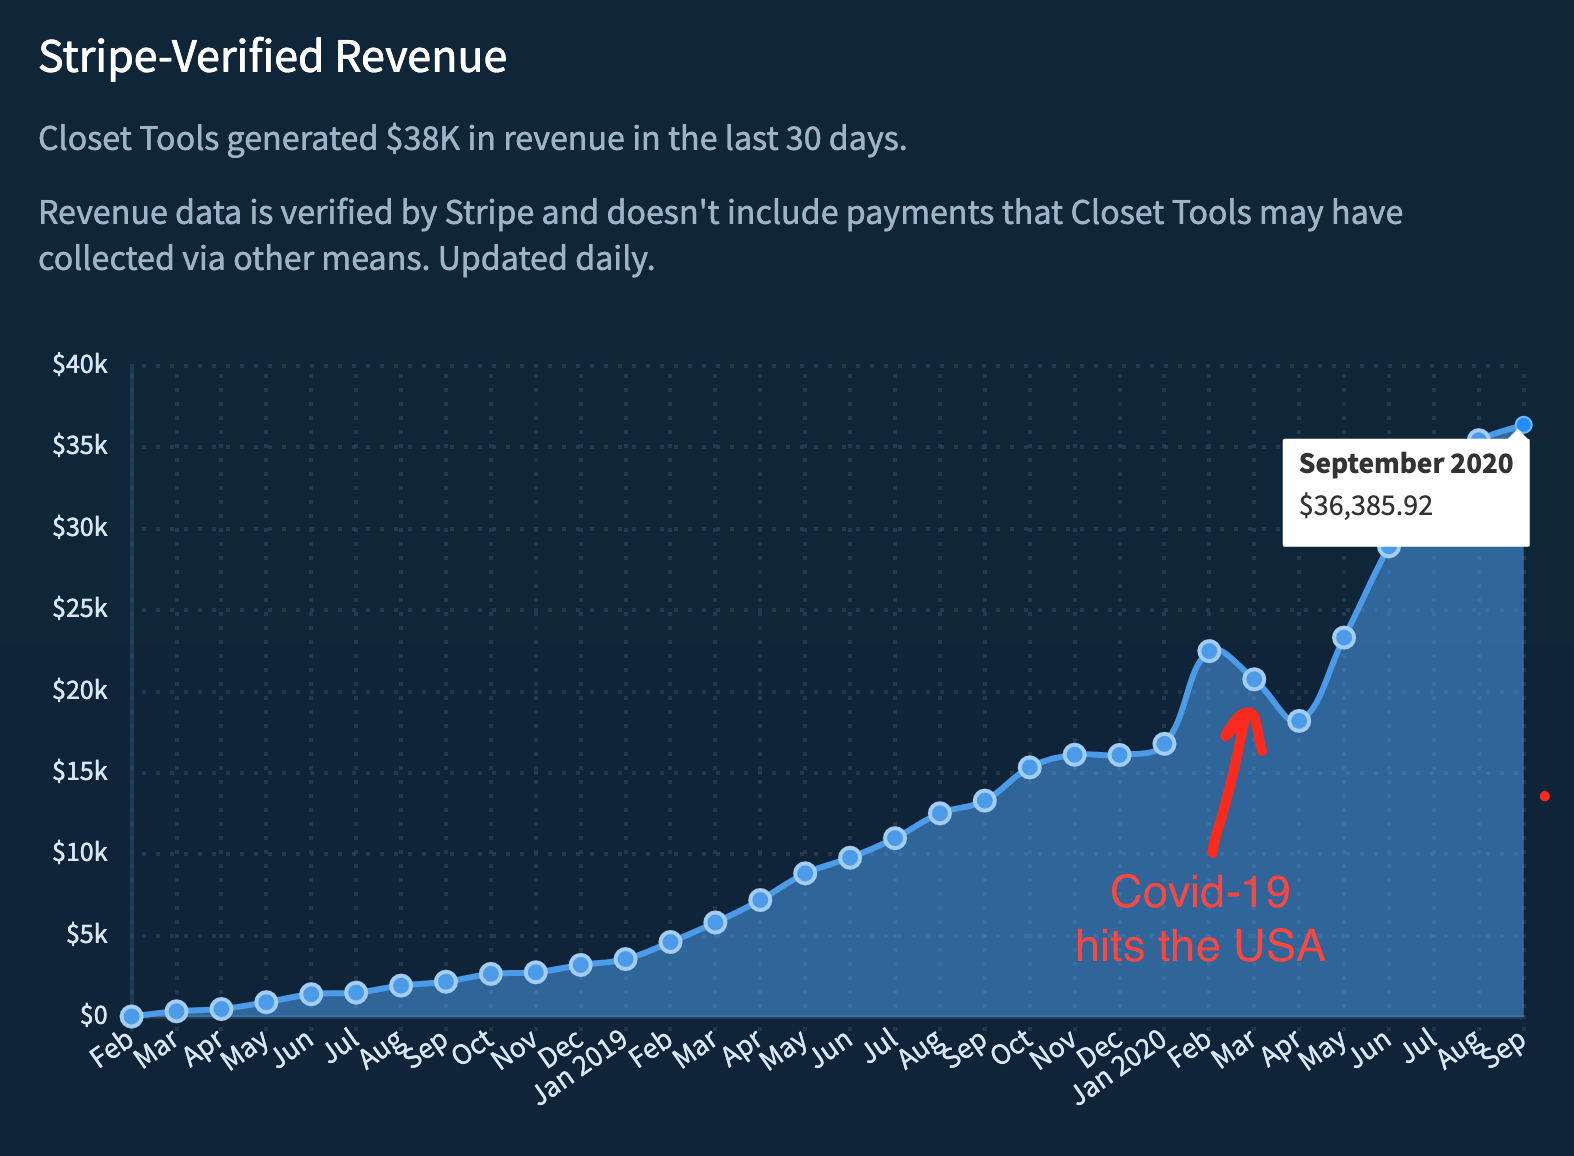Select the October 2019 data point

click(x=1030, y=767)
